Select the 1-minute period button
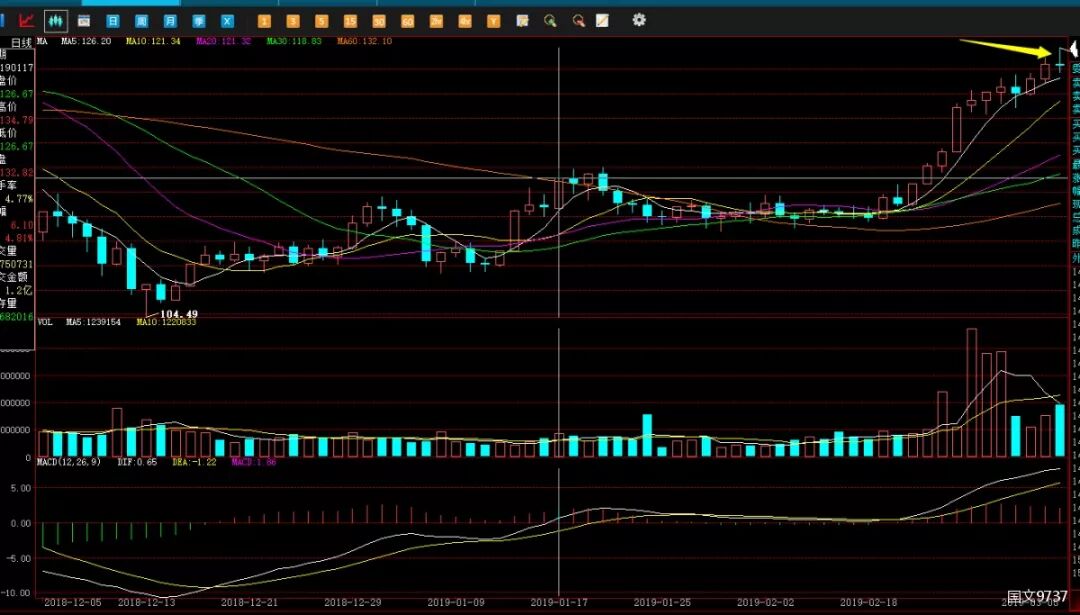 point(264,21)
